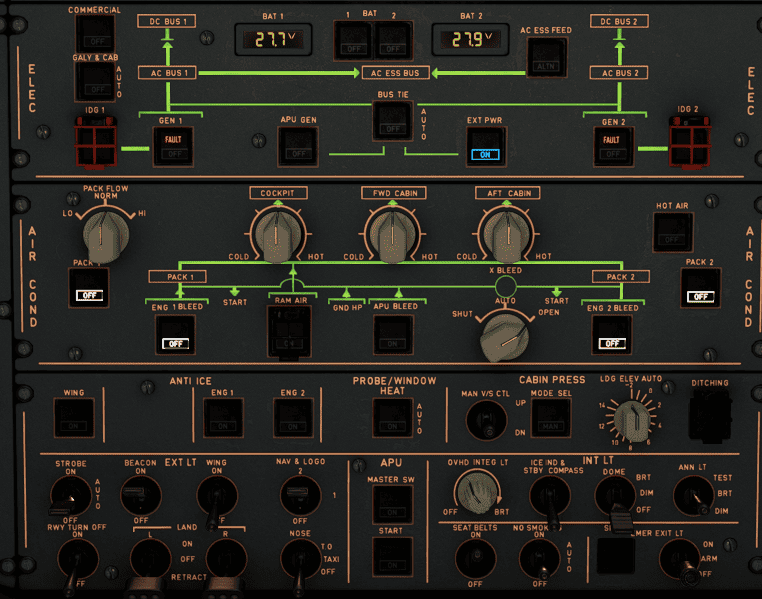This screenshot has width=762, height=599.
Task: Toggle the ENG 1 BLEED OFF button
Action: click(x=177, y=334)
